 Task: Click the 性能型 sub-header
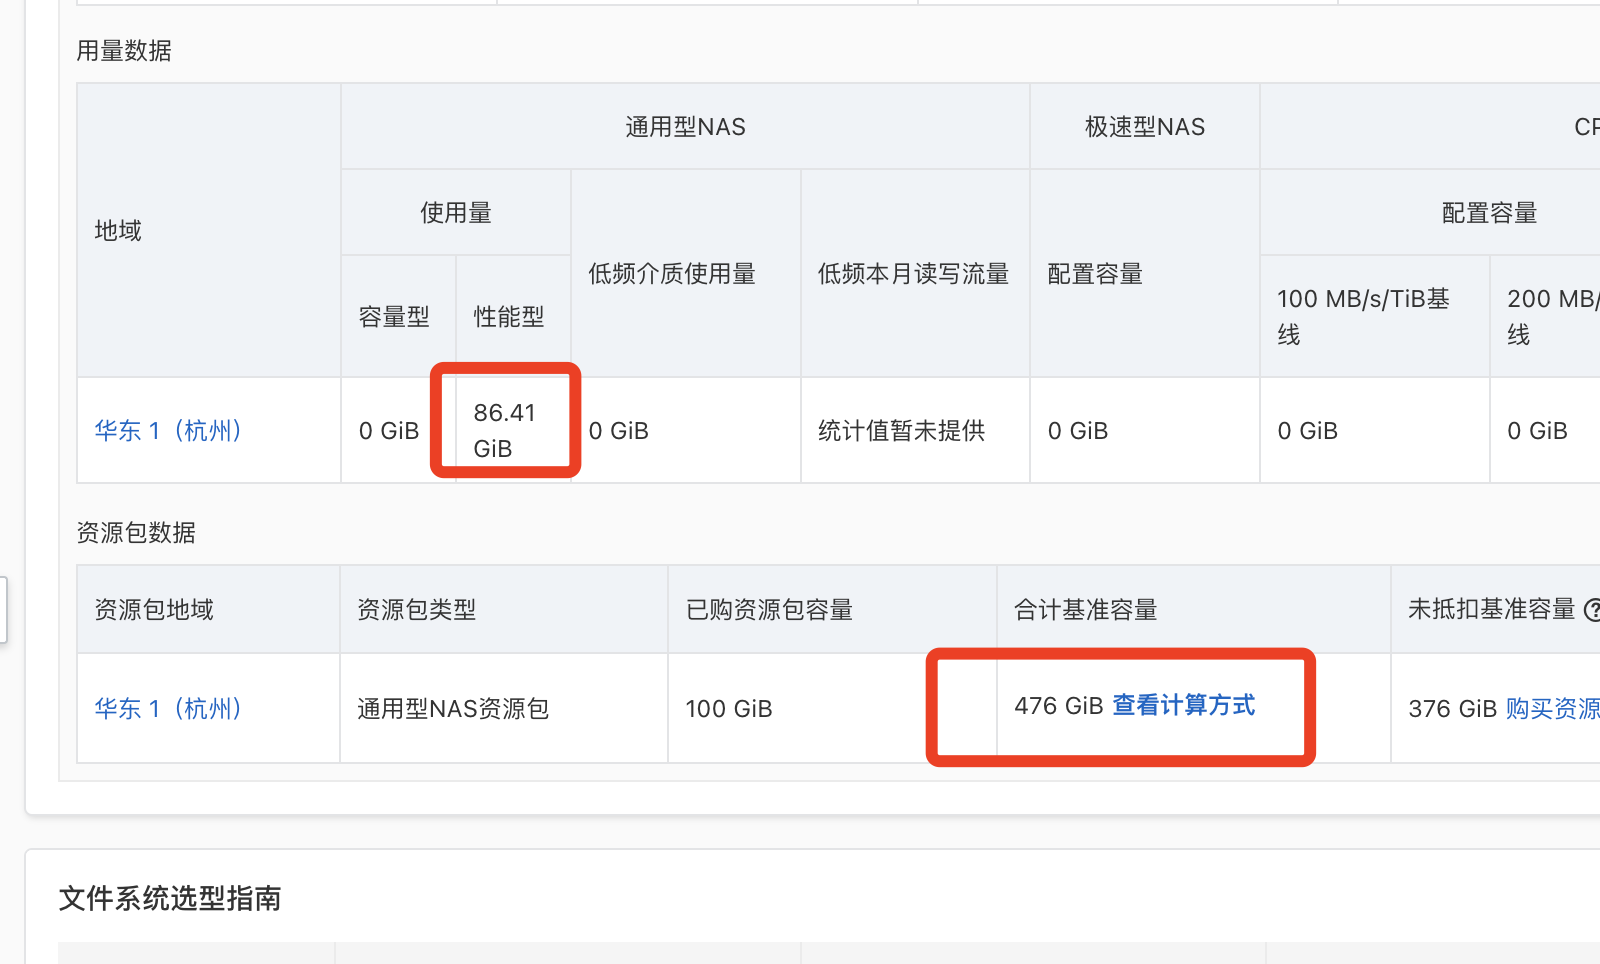(x=509, y=317)
